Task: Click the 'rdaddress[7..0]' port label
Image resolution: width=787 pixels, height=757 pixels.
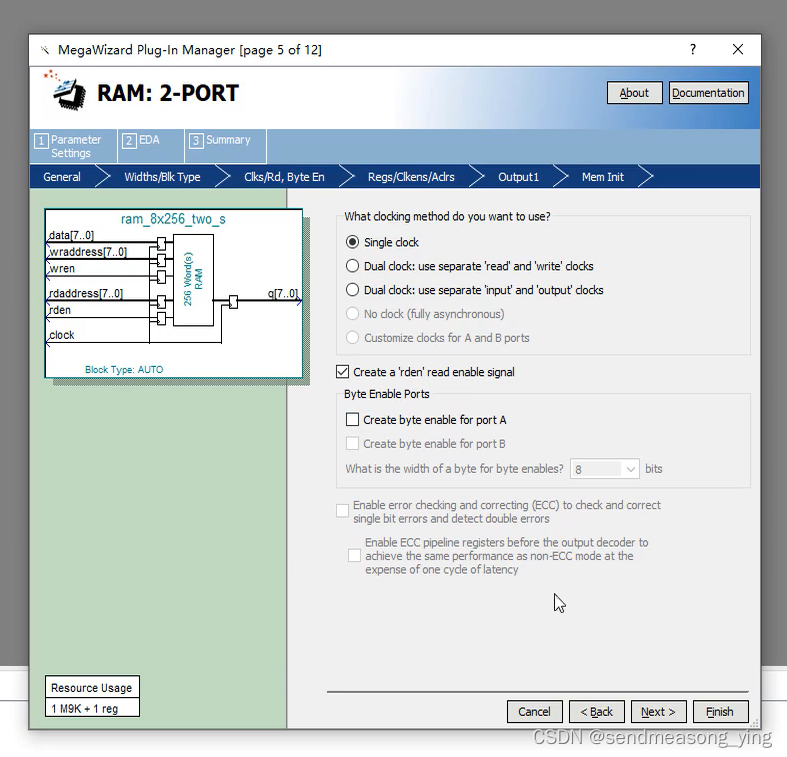Action: pos(86,293)
